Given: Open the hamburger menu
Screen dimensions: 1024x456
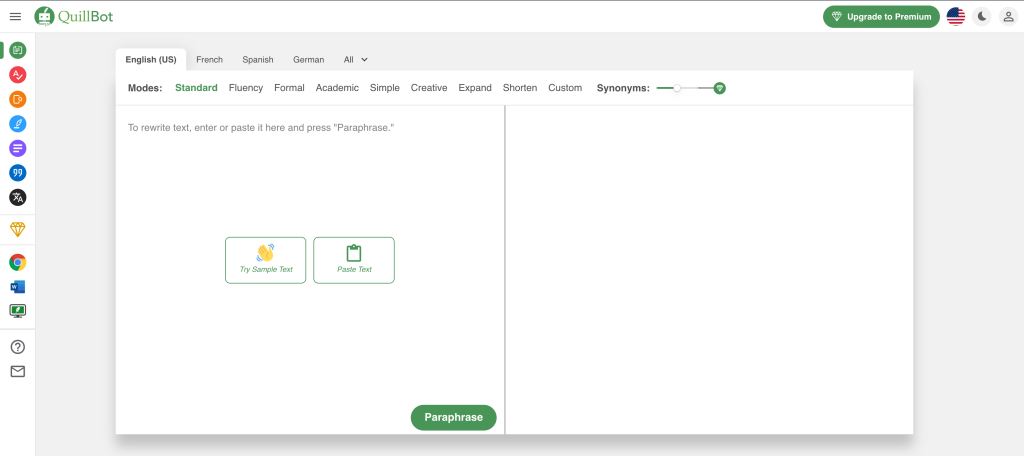Looking at the screenshot, I should (x=16, y=16).
